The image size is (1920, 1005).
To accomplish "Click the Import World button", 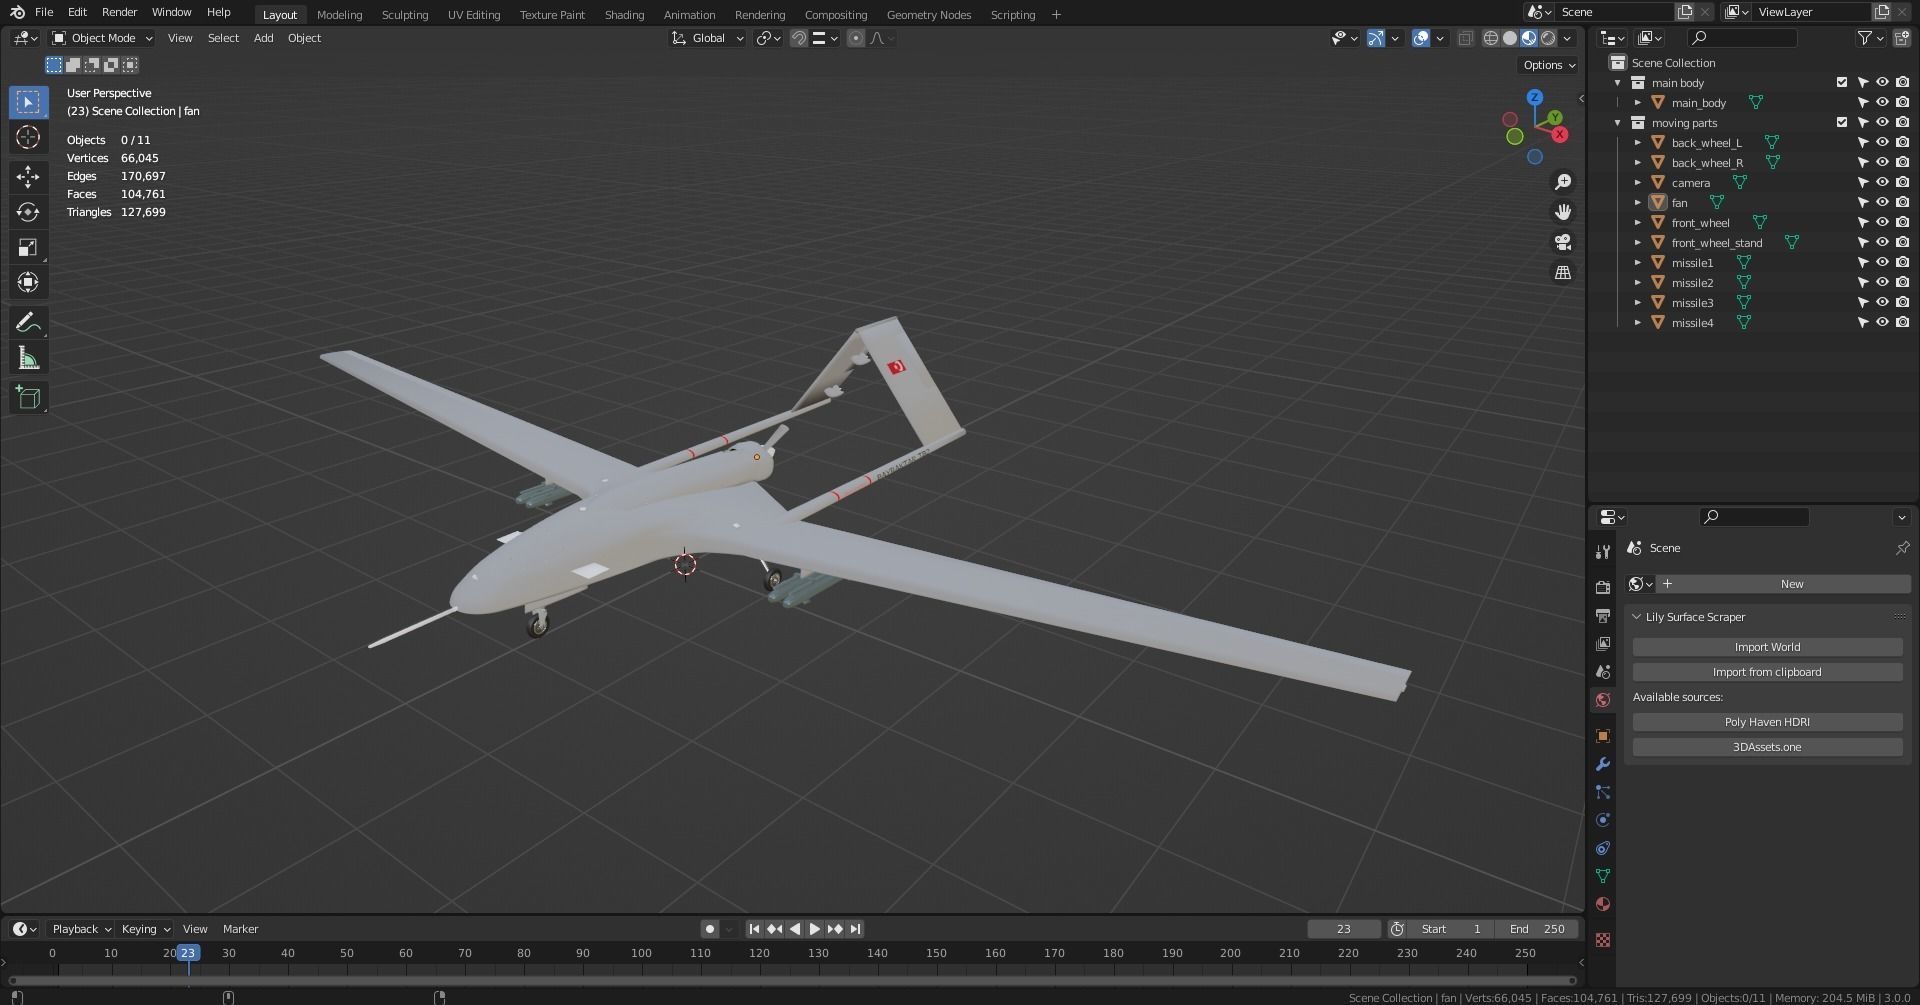I will click(1767, 647).
